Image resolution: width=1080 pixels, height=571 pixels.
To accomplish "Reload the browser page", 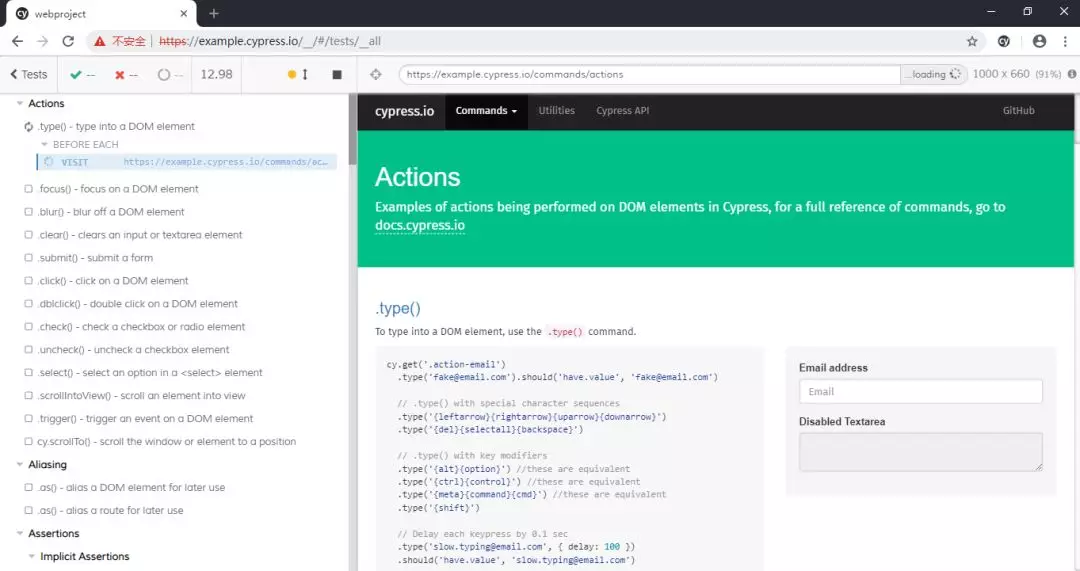I will tap(68, 41).
